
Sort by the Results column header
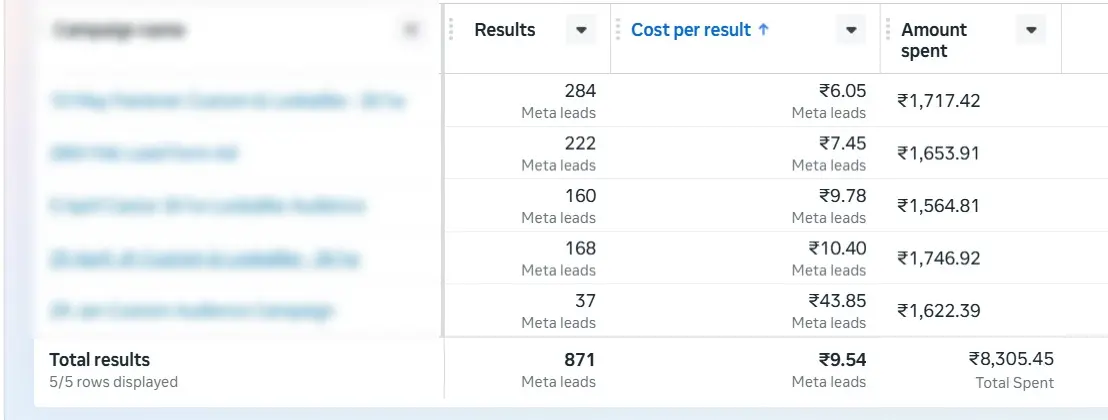coord(505,30)
